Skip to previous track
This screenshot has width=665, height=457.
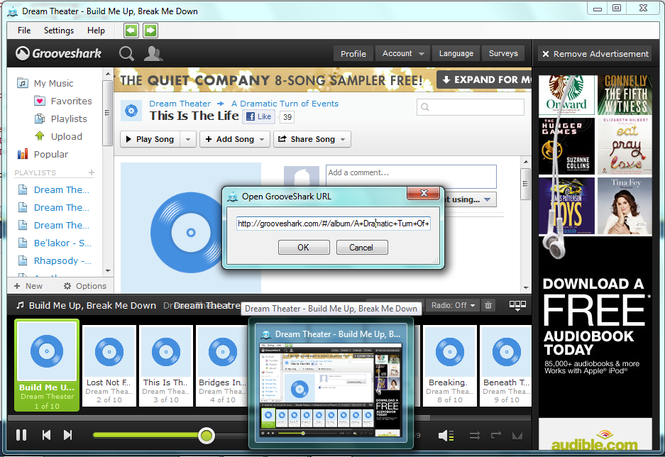pos(46,435)
